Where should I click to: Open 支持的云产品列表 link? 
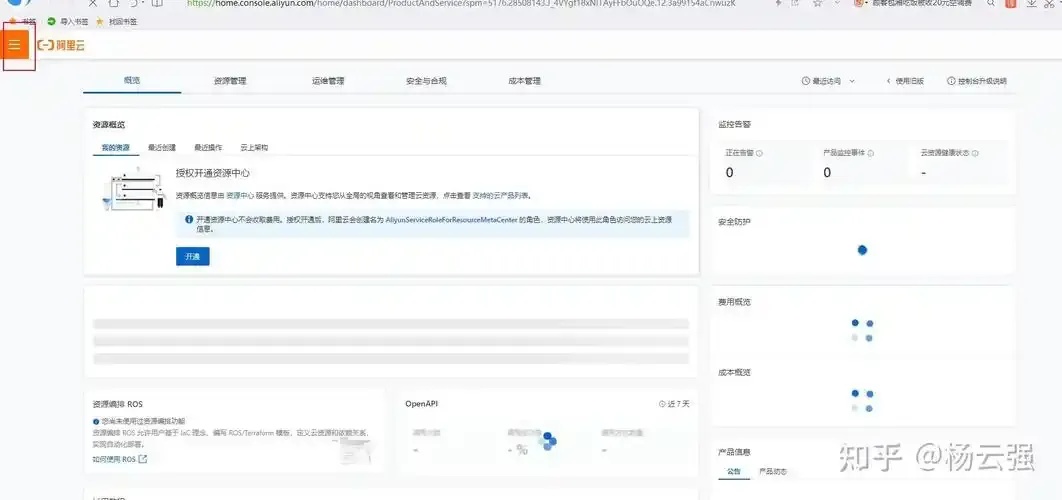[501, 195]
